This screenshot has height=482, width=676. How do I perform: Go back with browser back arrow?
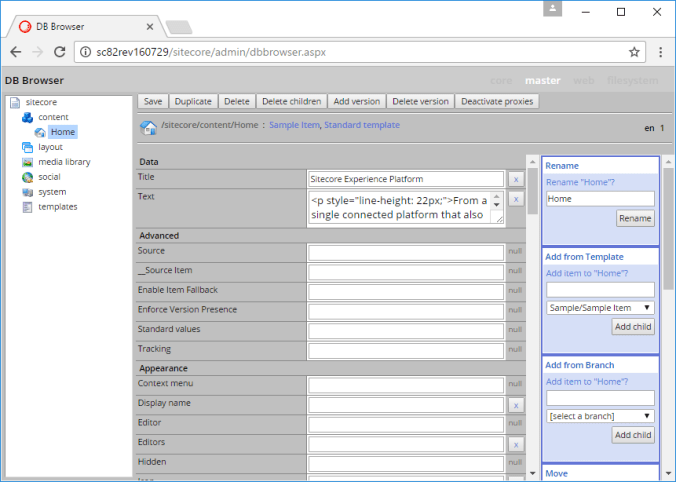[16, 52]
